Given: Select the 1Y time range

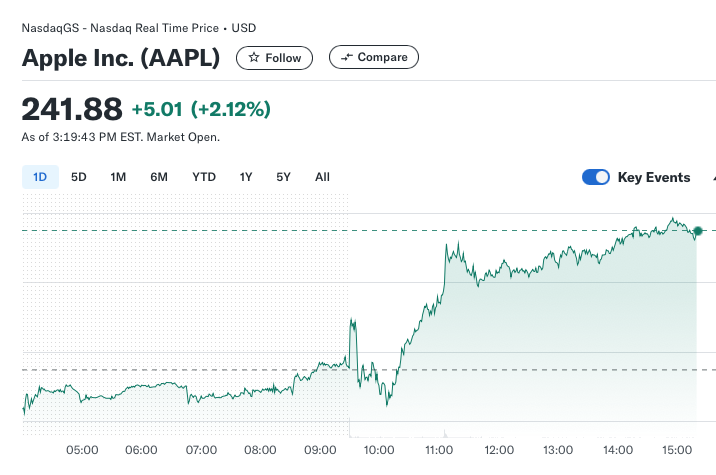Looking at the screenshot, I should coord(246,177).
